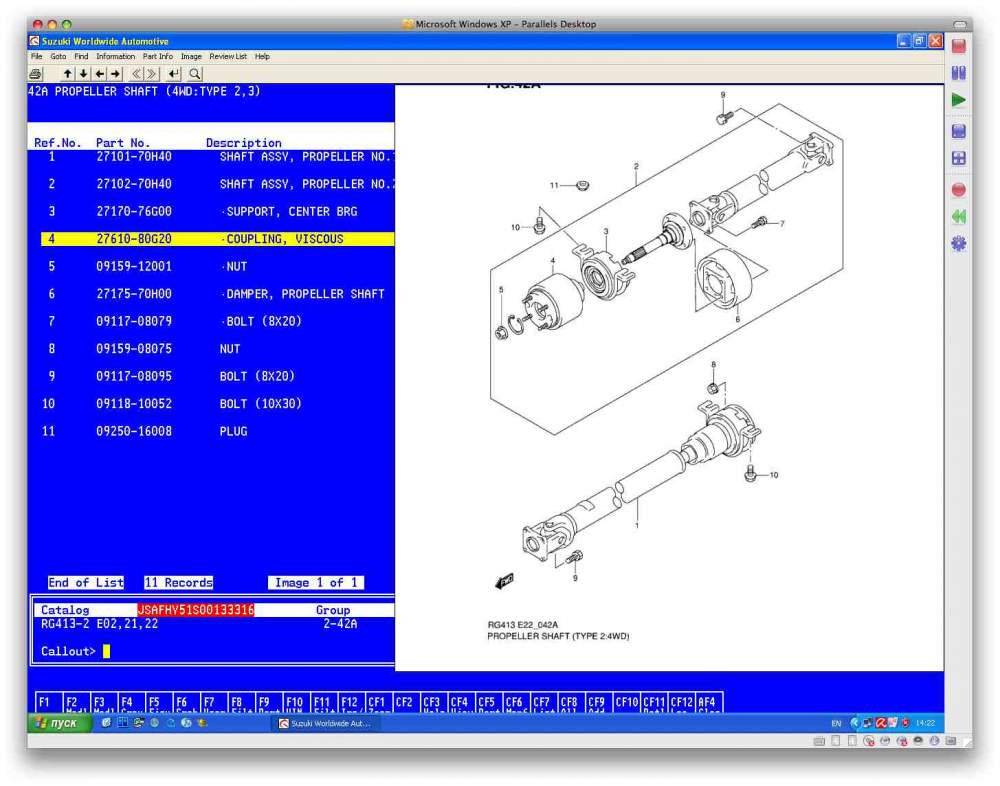Click the up arrow toolbar button
The width and height of the screenshot is (1000, 786).
click(x=68, y=74)
